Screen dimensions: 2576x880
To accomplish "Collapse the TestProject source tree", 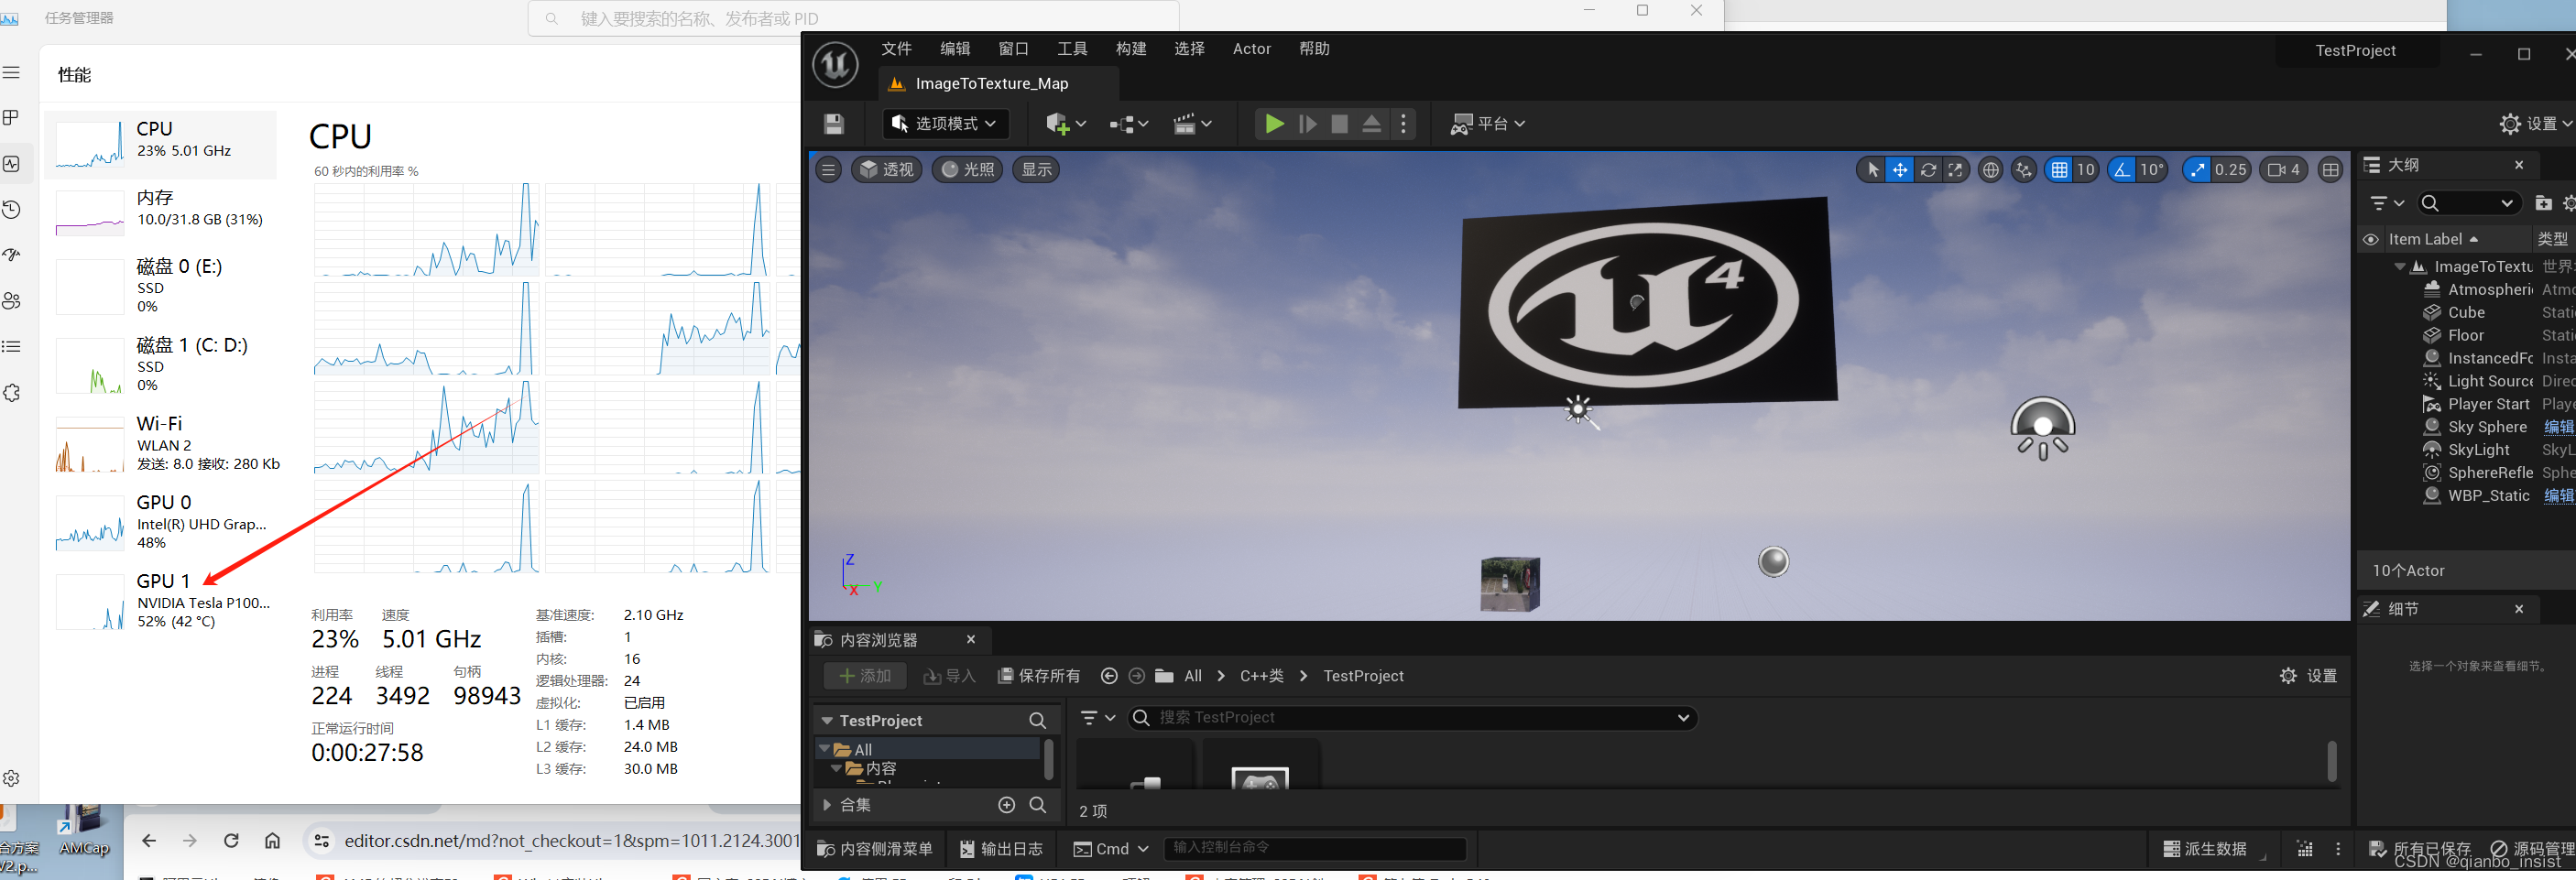I will [827, 721].
